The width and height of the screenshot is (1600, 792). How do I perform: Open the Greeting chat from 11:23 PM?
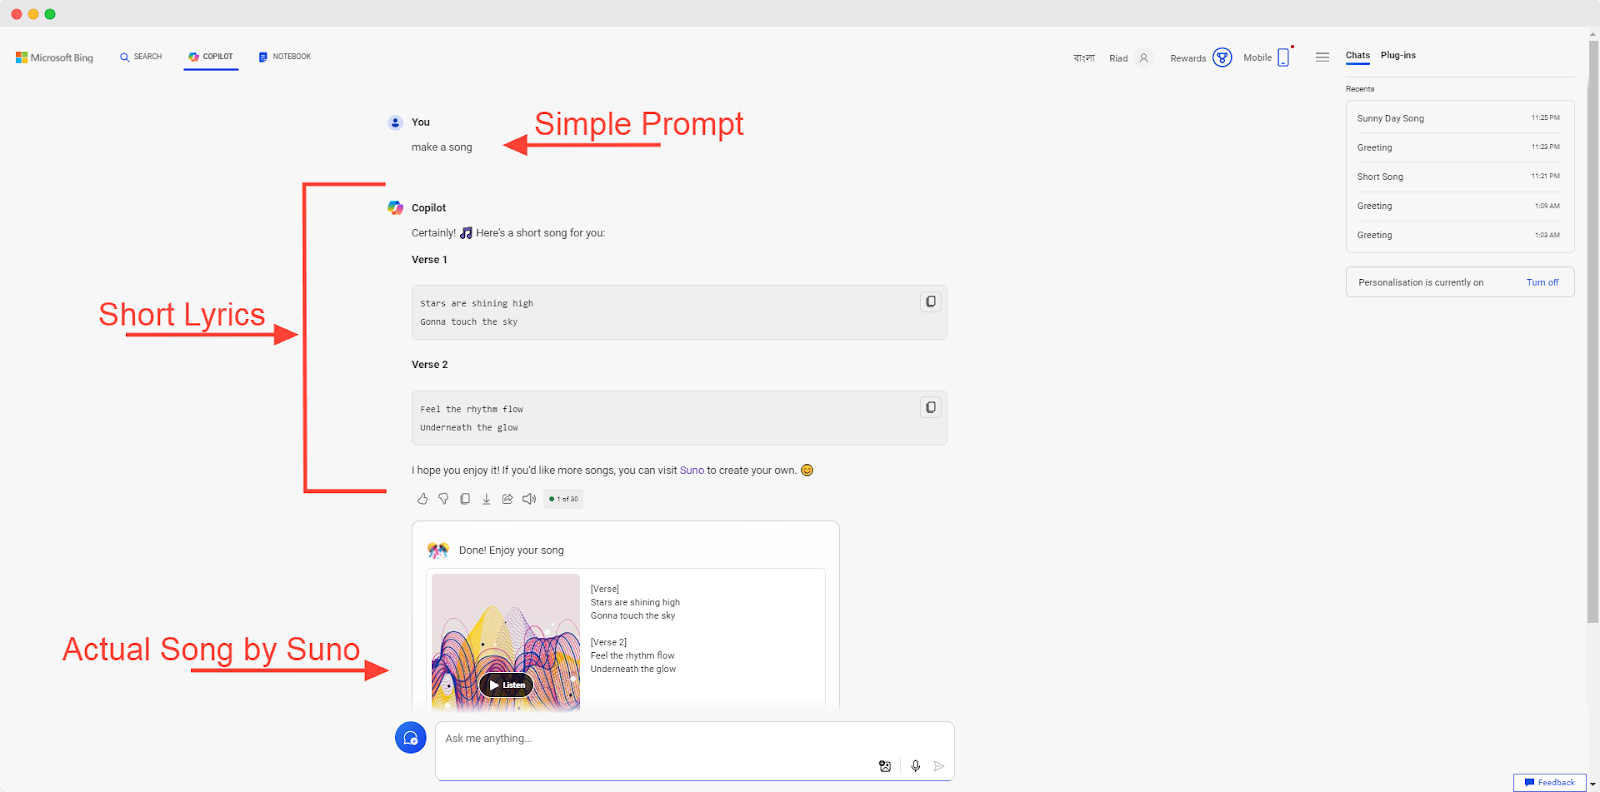click(1459, 147)
